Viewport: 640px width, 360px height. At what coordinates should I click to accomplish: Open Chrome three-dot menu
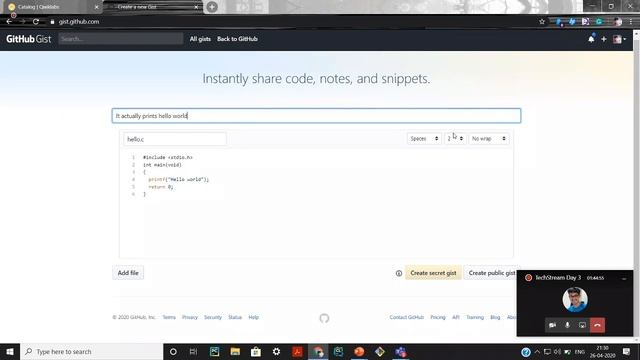click(631, 22)
